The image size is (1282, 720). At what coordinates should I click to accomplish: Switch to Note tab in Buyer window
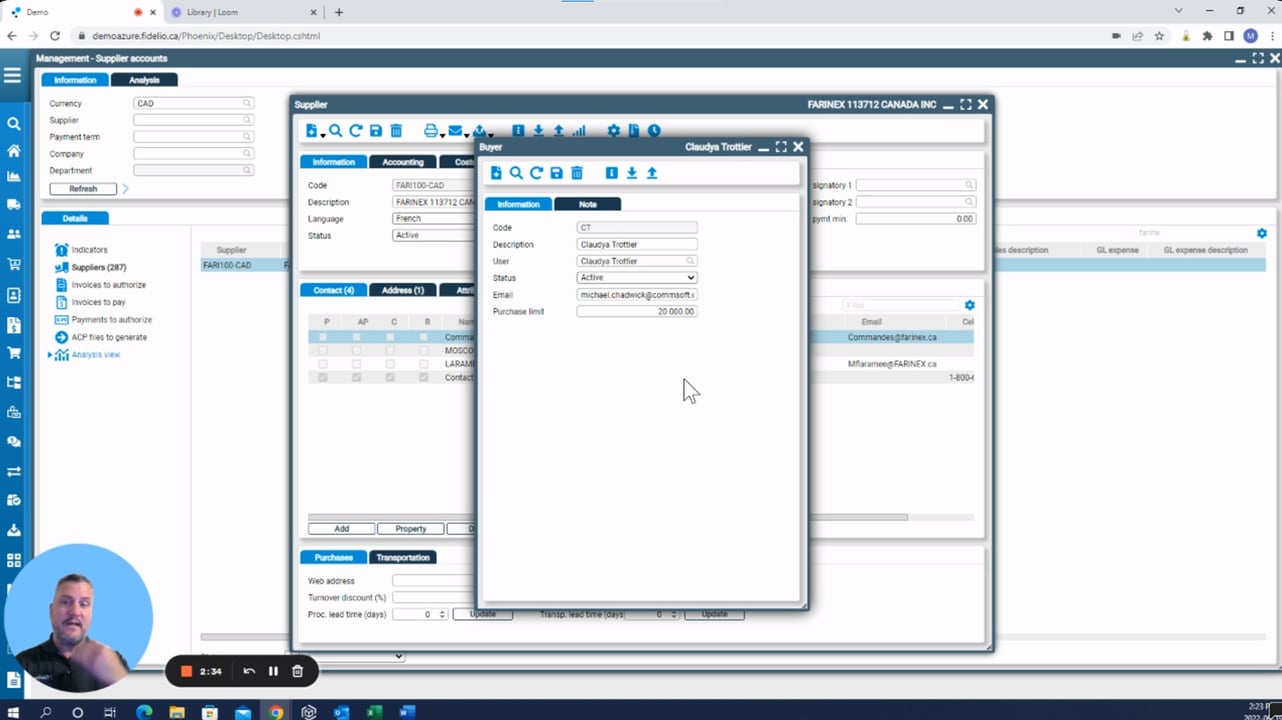[x=588, y=204]
